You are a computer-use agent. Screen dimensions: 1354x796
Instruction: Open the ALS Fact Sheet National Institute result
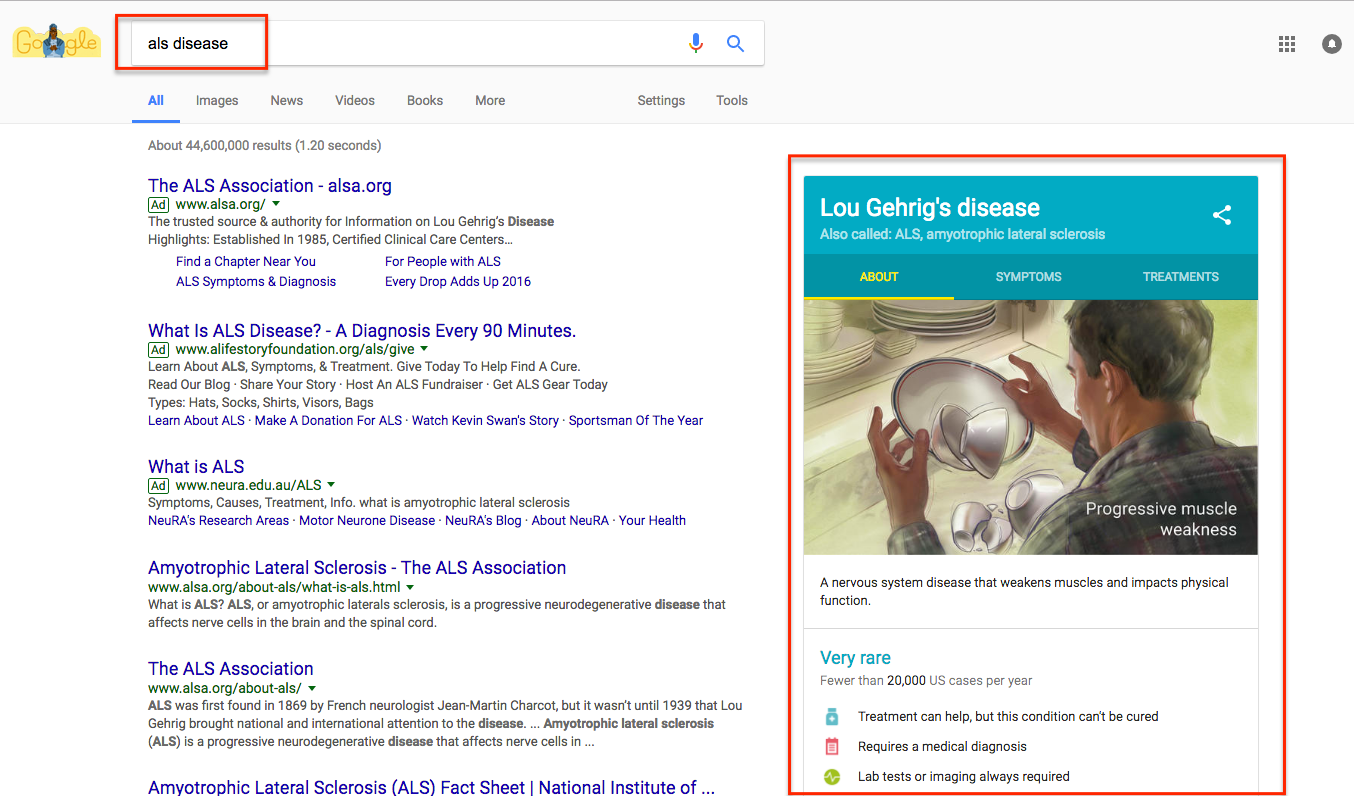click(x=431, y=787)
